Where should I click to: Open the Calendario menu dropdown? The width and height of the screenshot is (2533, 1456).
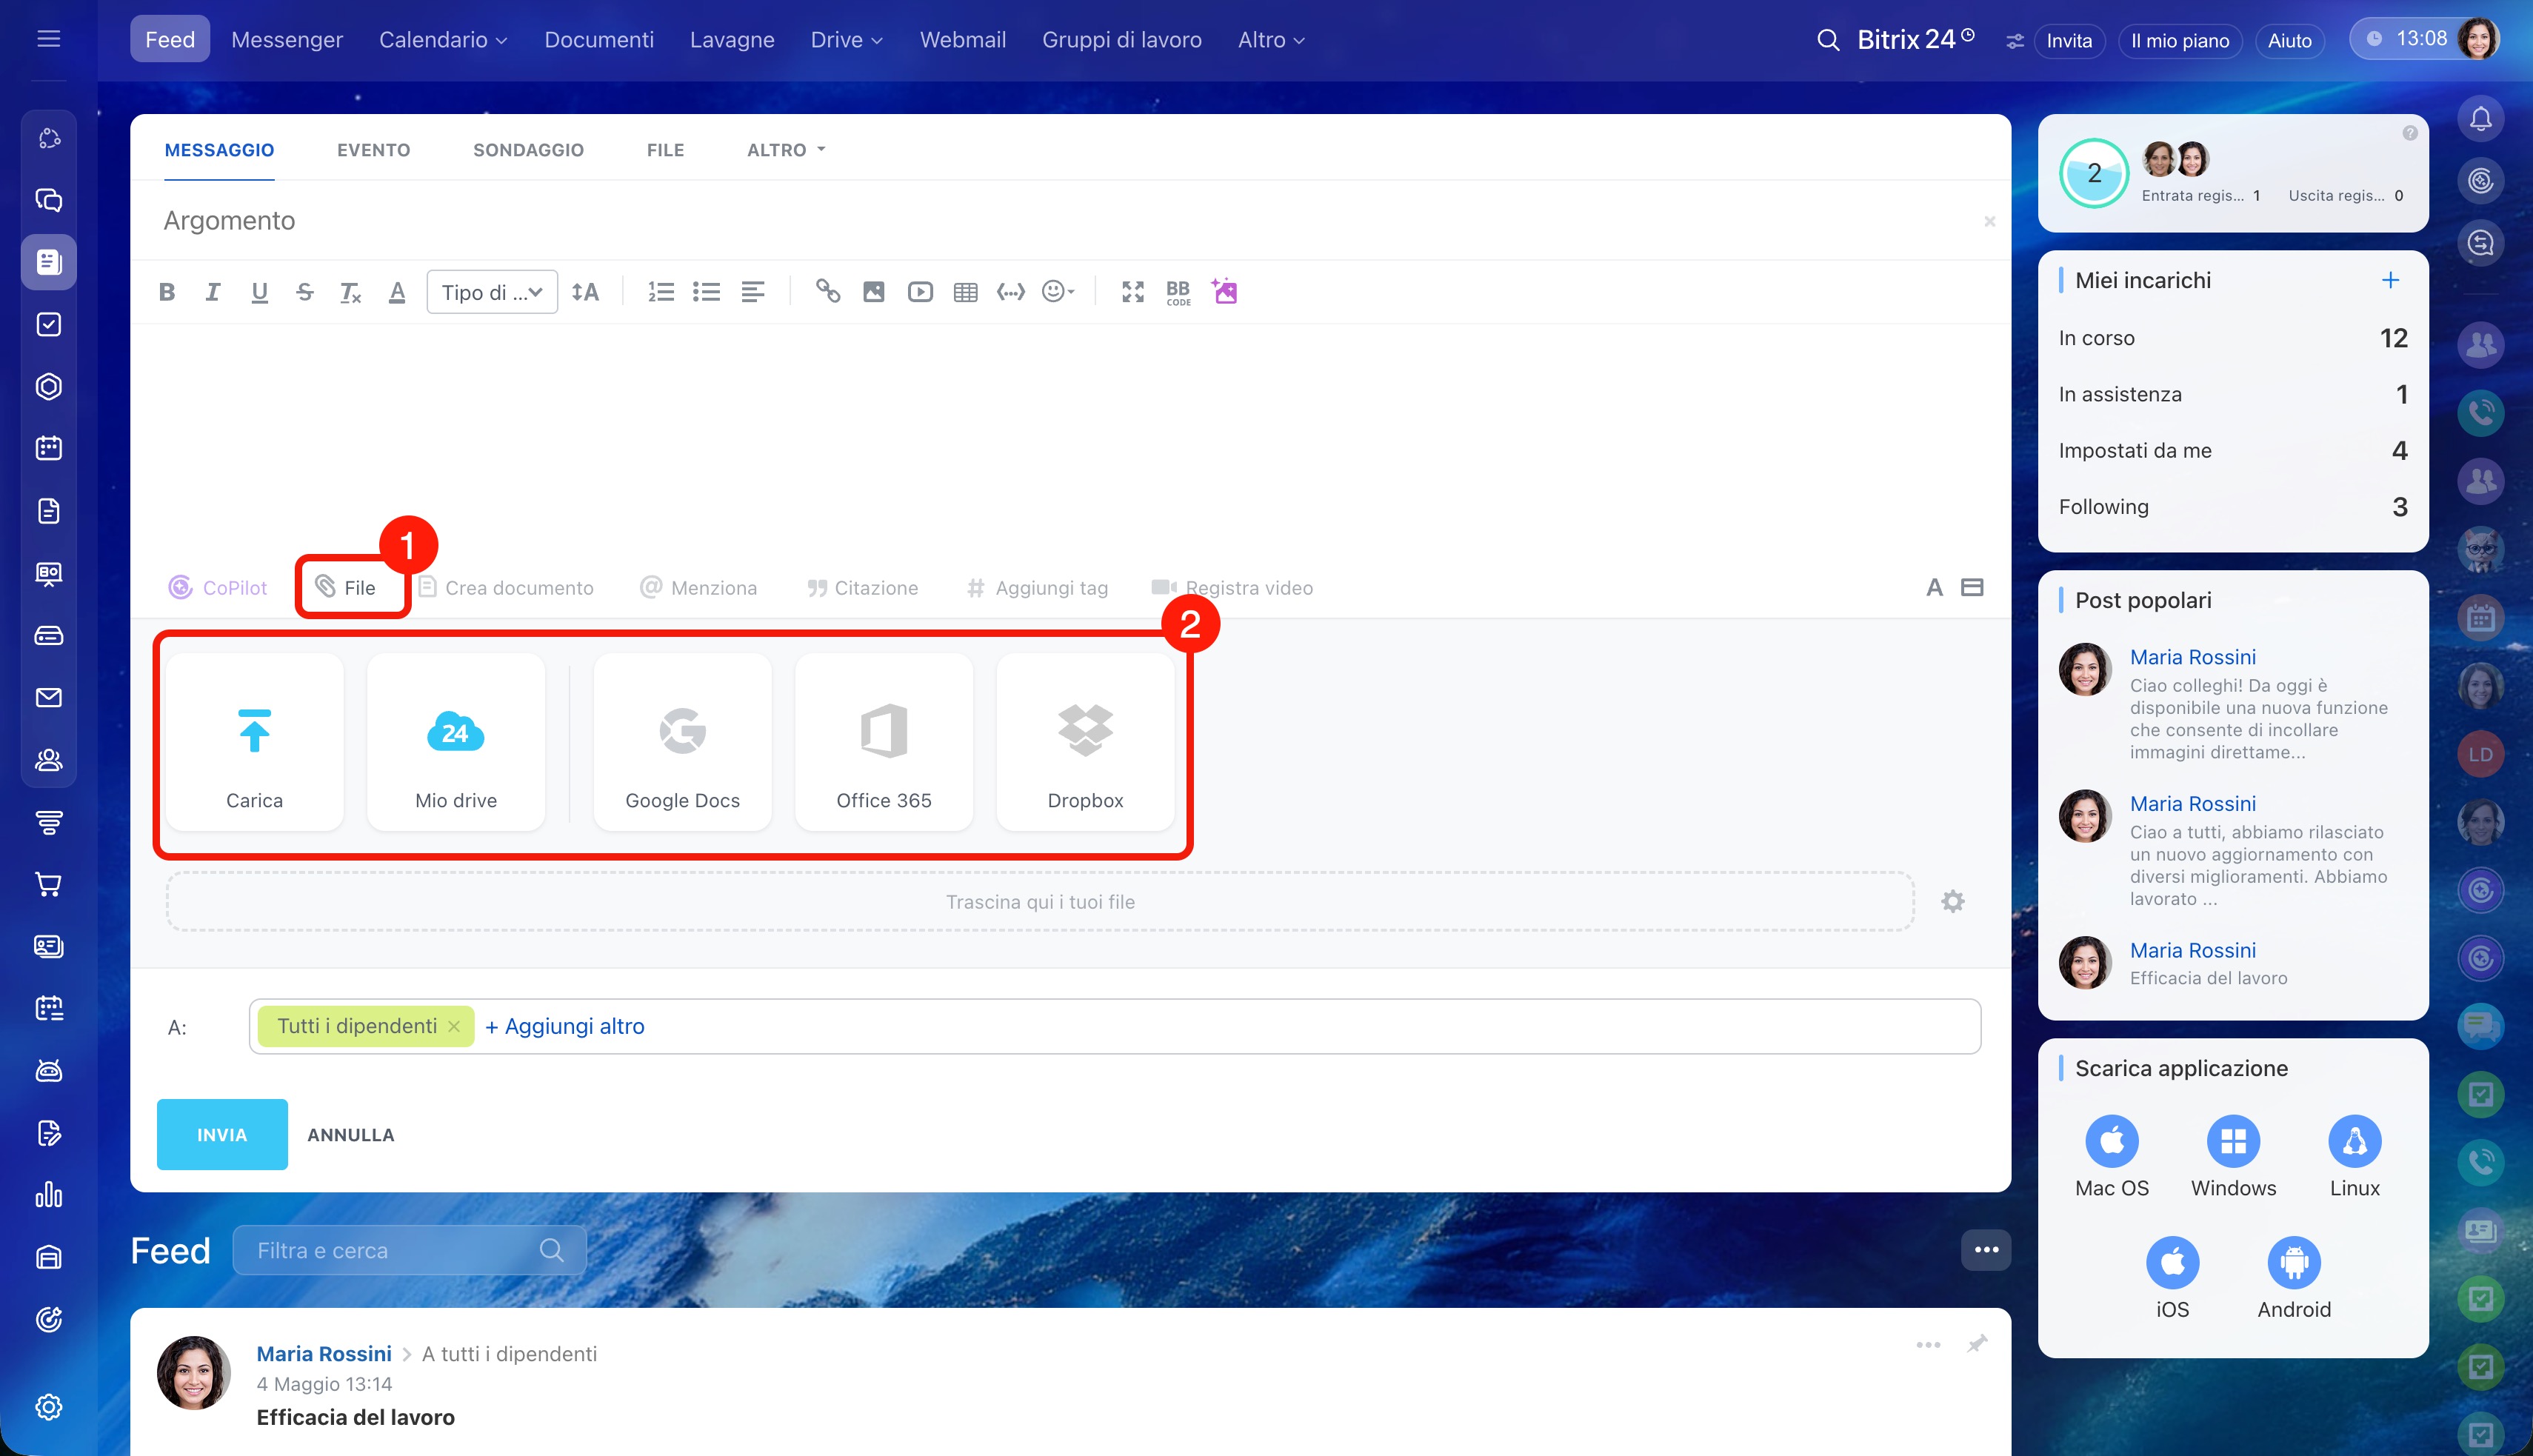(443, 40)
